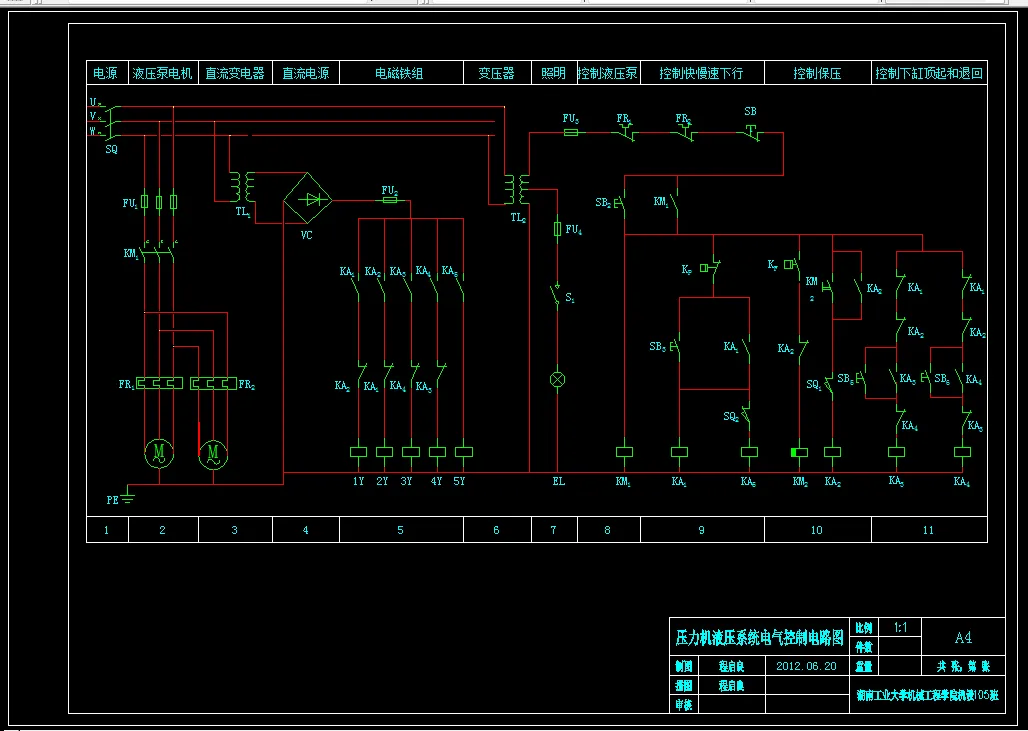Click the FU4 fuse symbol
This screenshot has width=1028, height=731.
click(557, 229)
